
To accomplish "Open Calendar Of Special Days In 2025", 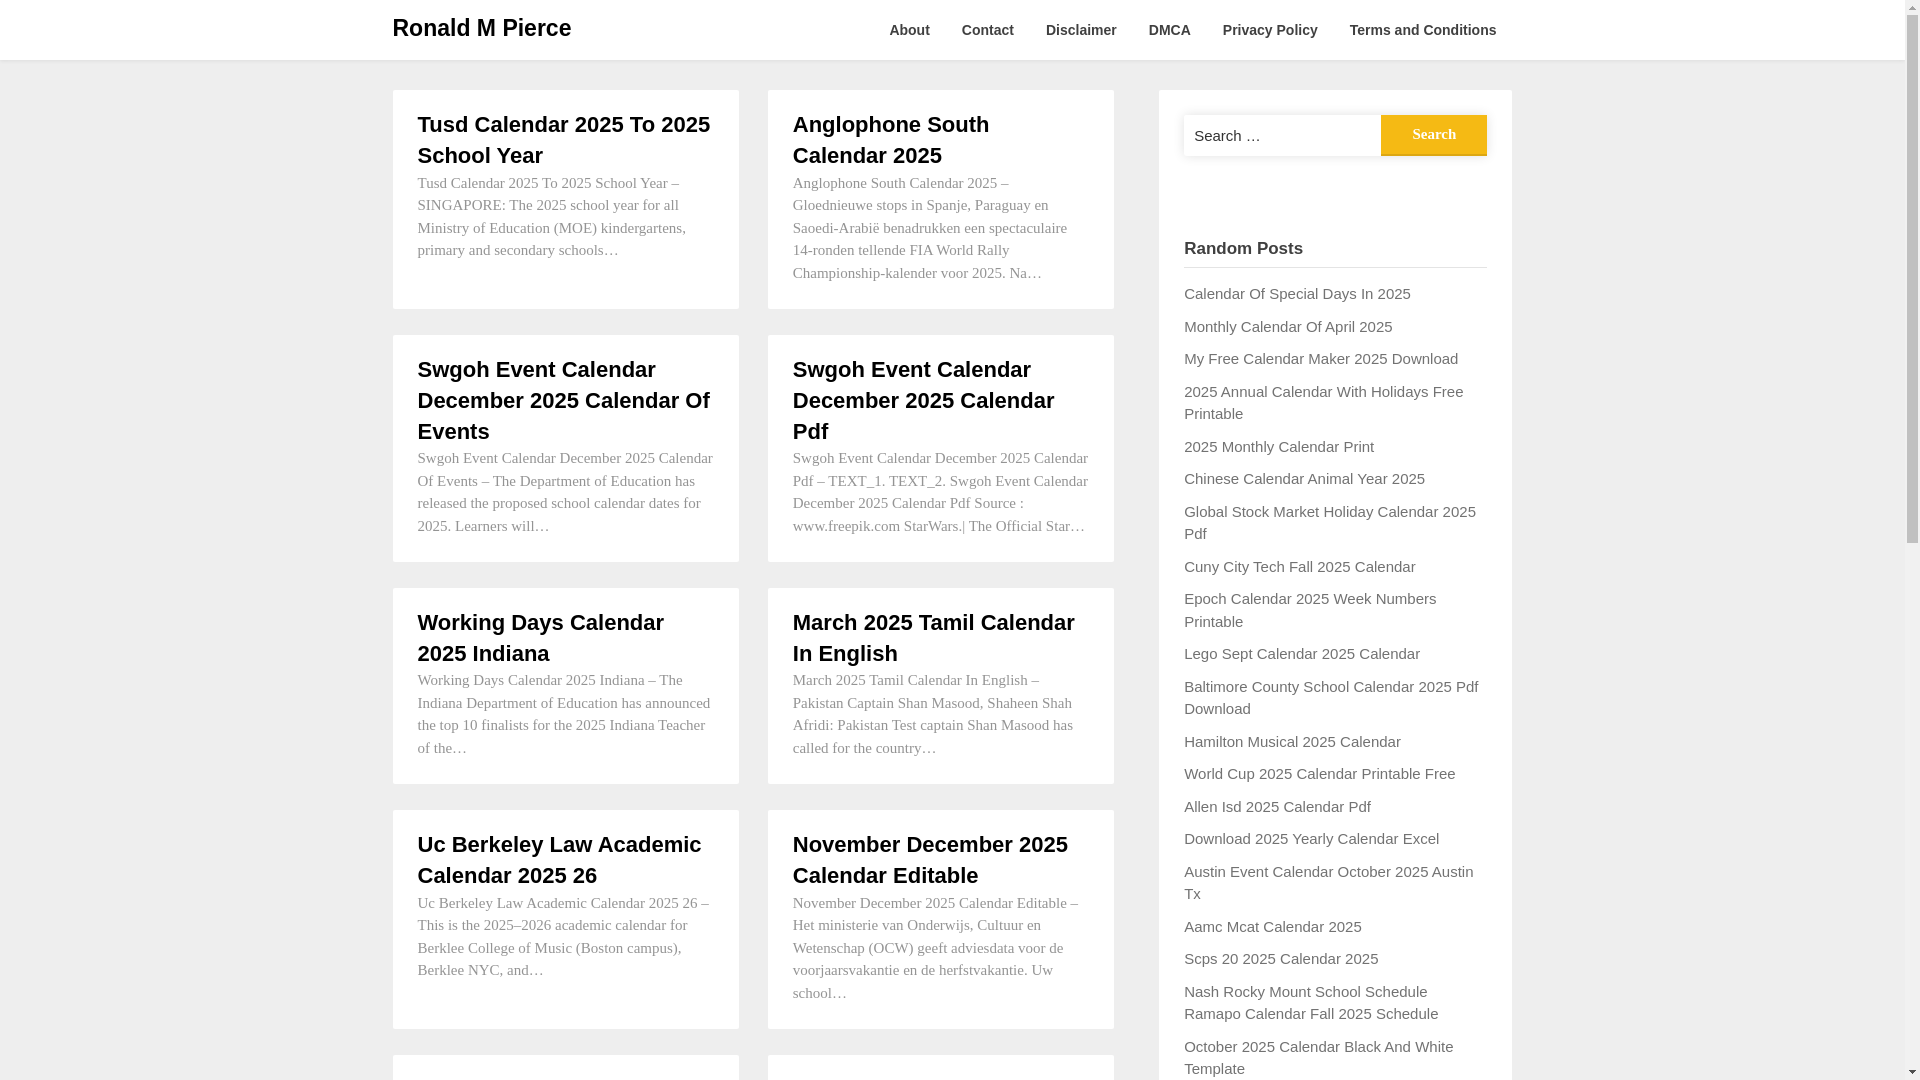I will [x=1297, y=294].
